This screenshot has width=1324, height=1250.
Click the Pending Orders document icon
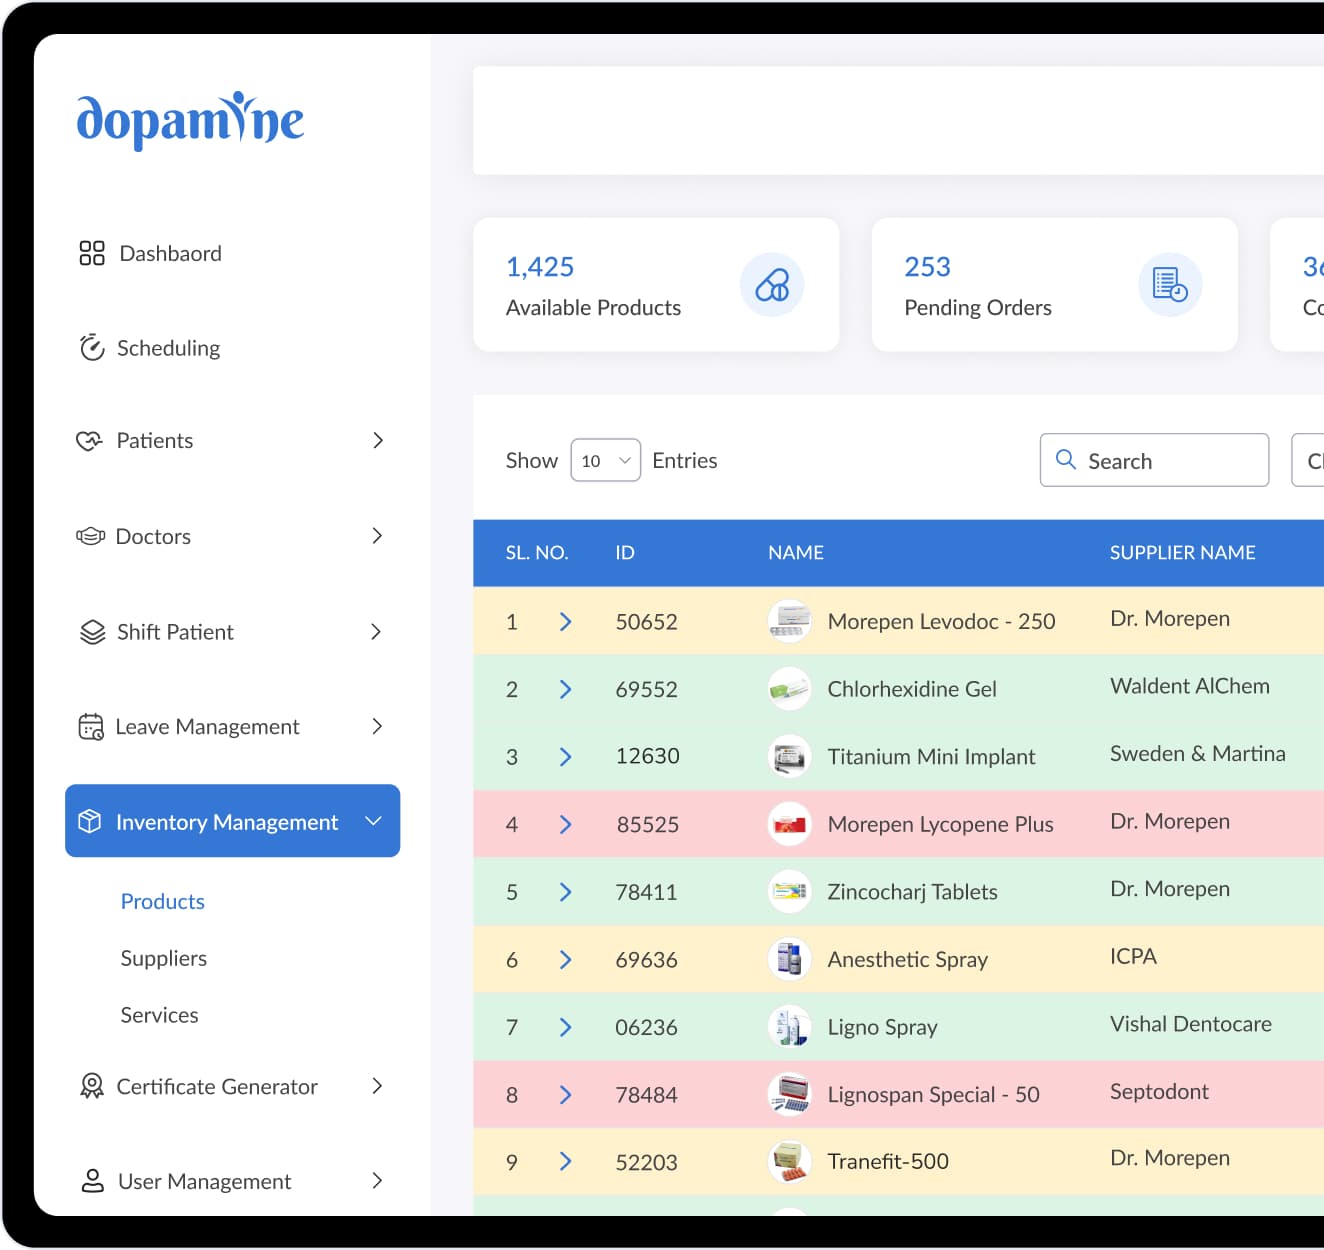pyautogui.click(x=1170, y=285)
